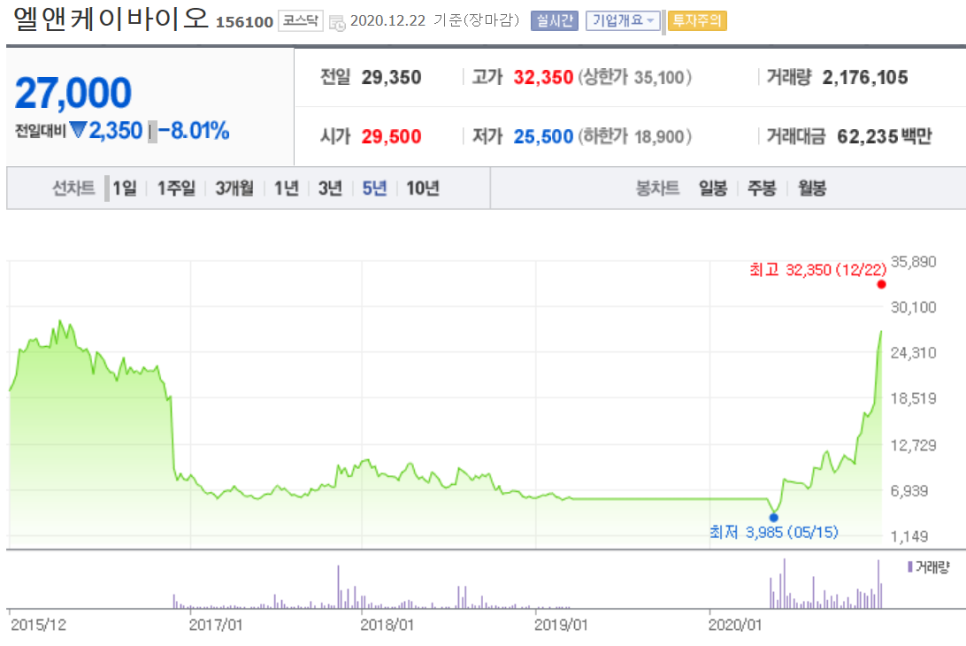Click the 저가 value 25,500
This screenshot has height=646, width=966.
click(543, 136)
